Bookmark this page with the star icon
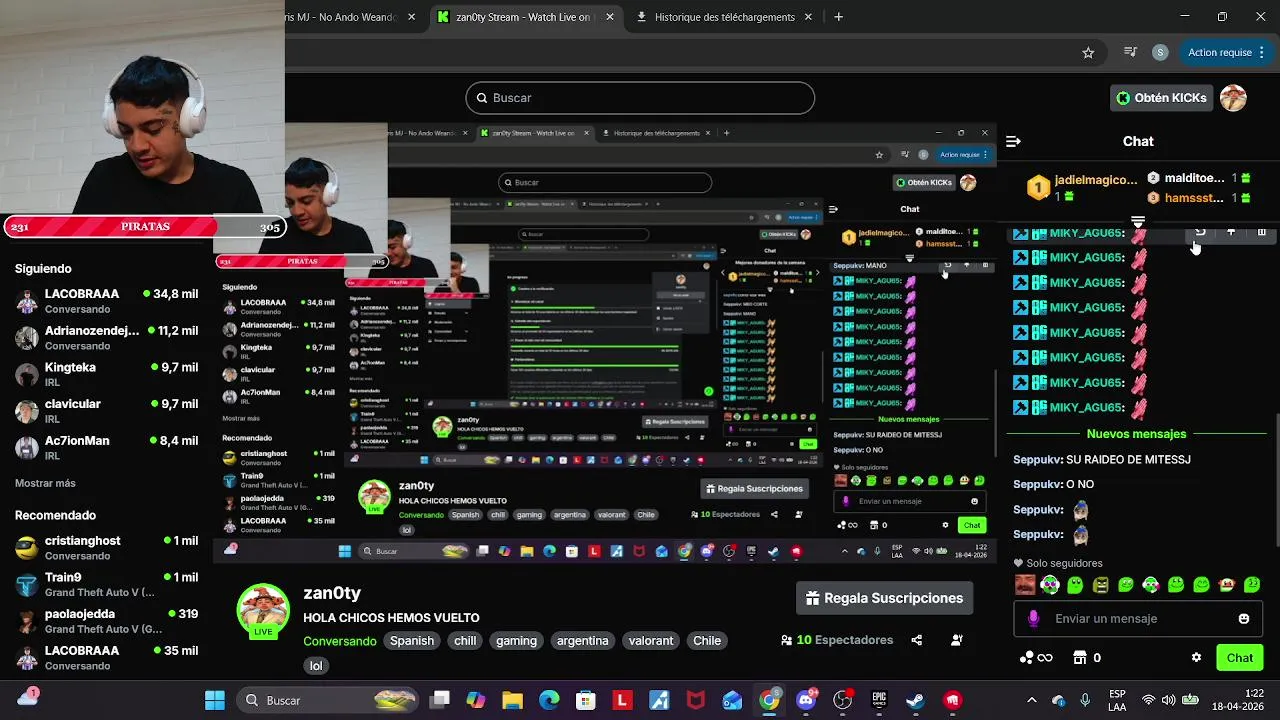1280x720 pixels. point(1088,52)
